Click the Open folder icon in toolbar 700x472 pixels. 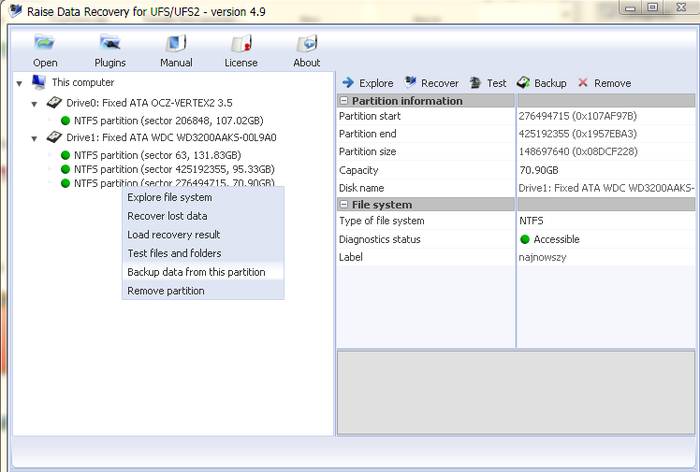[44, 43]
